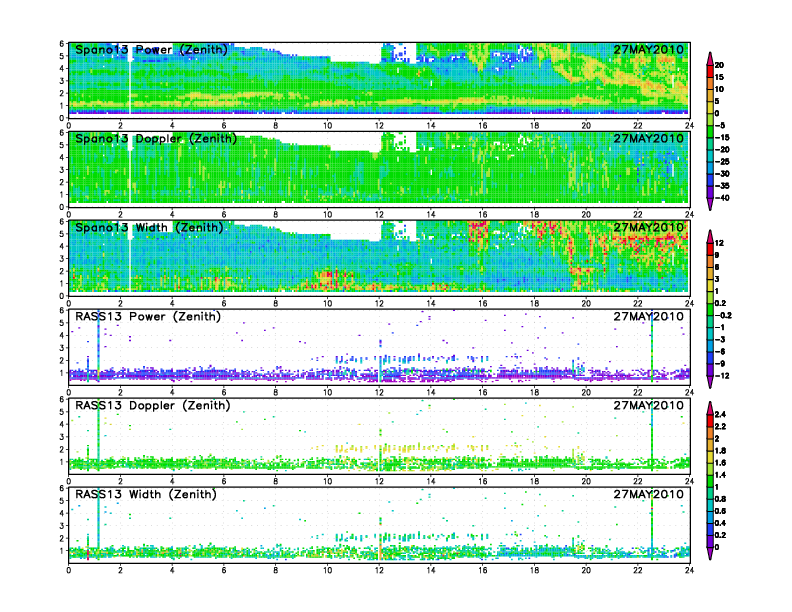Click the '-40' colorbar label
The width and height of the screenshot is (792, 612).
coord(722,198)
